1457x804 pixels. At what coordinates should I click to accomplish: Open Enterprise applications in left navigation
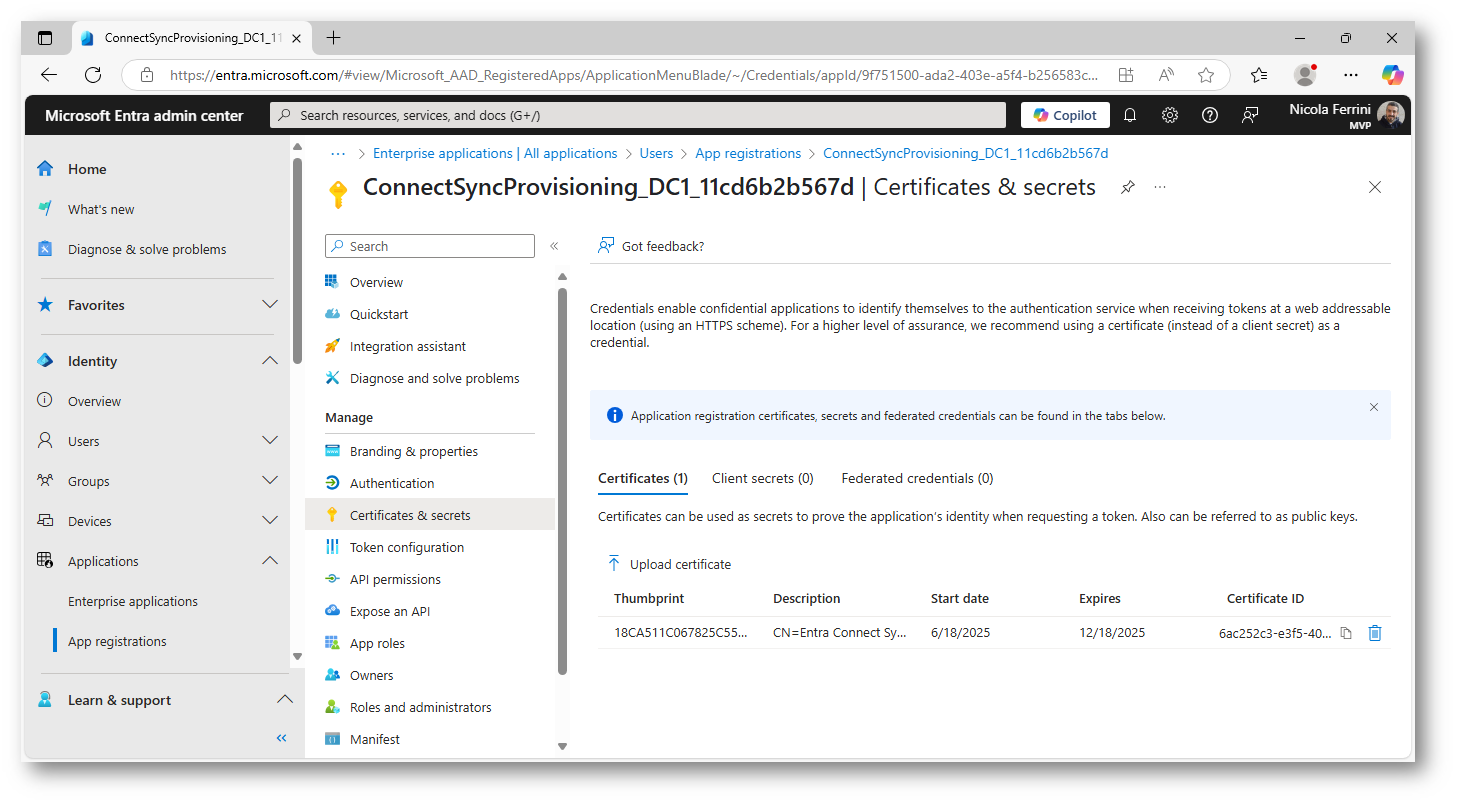click(133, 601)
